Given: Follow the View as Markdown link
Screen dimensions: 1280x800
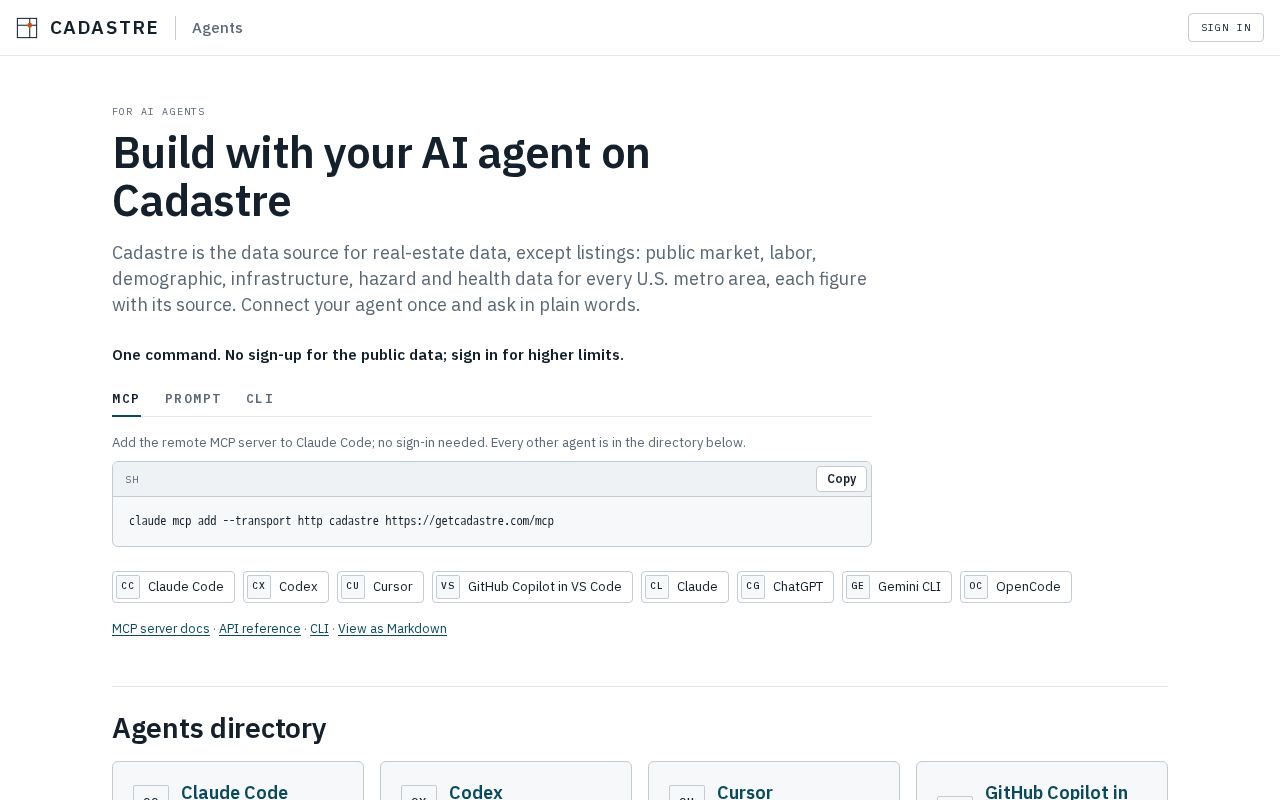Looking at the screenshot, I should (x=392, y=629).
